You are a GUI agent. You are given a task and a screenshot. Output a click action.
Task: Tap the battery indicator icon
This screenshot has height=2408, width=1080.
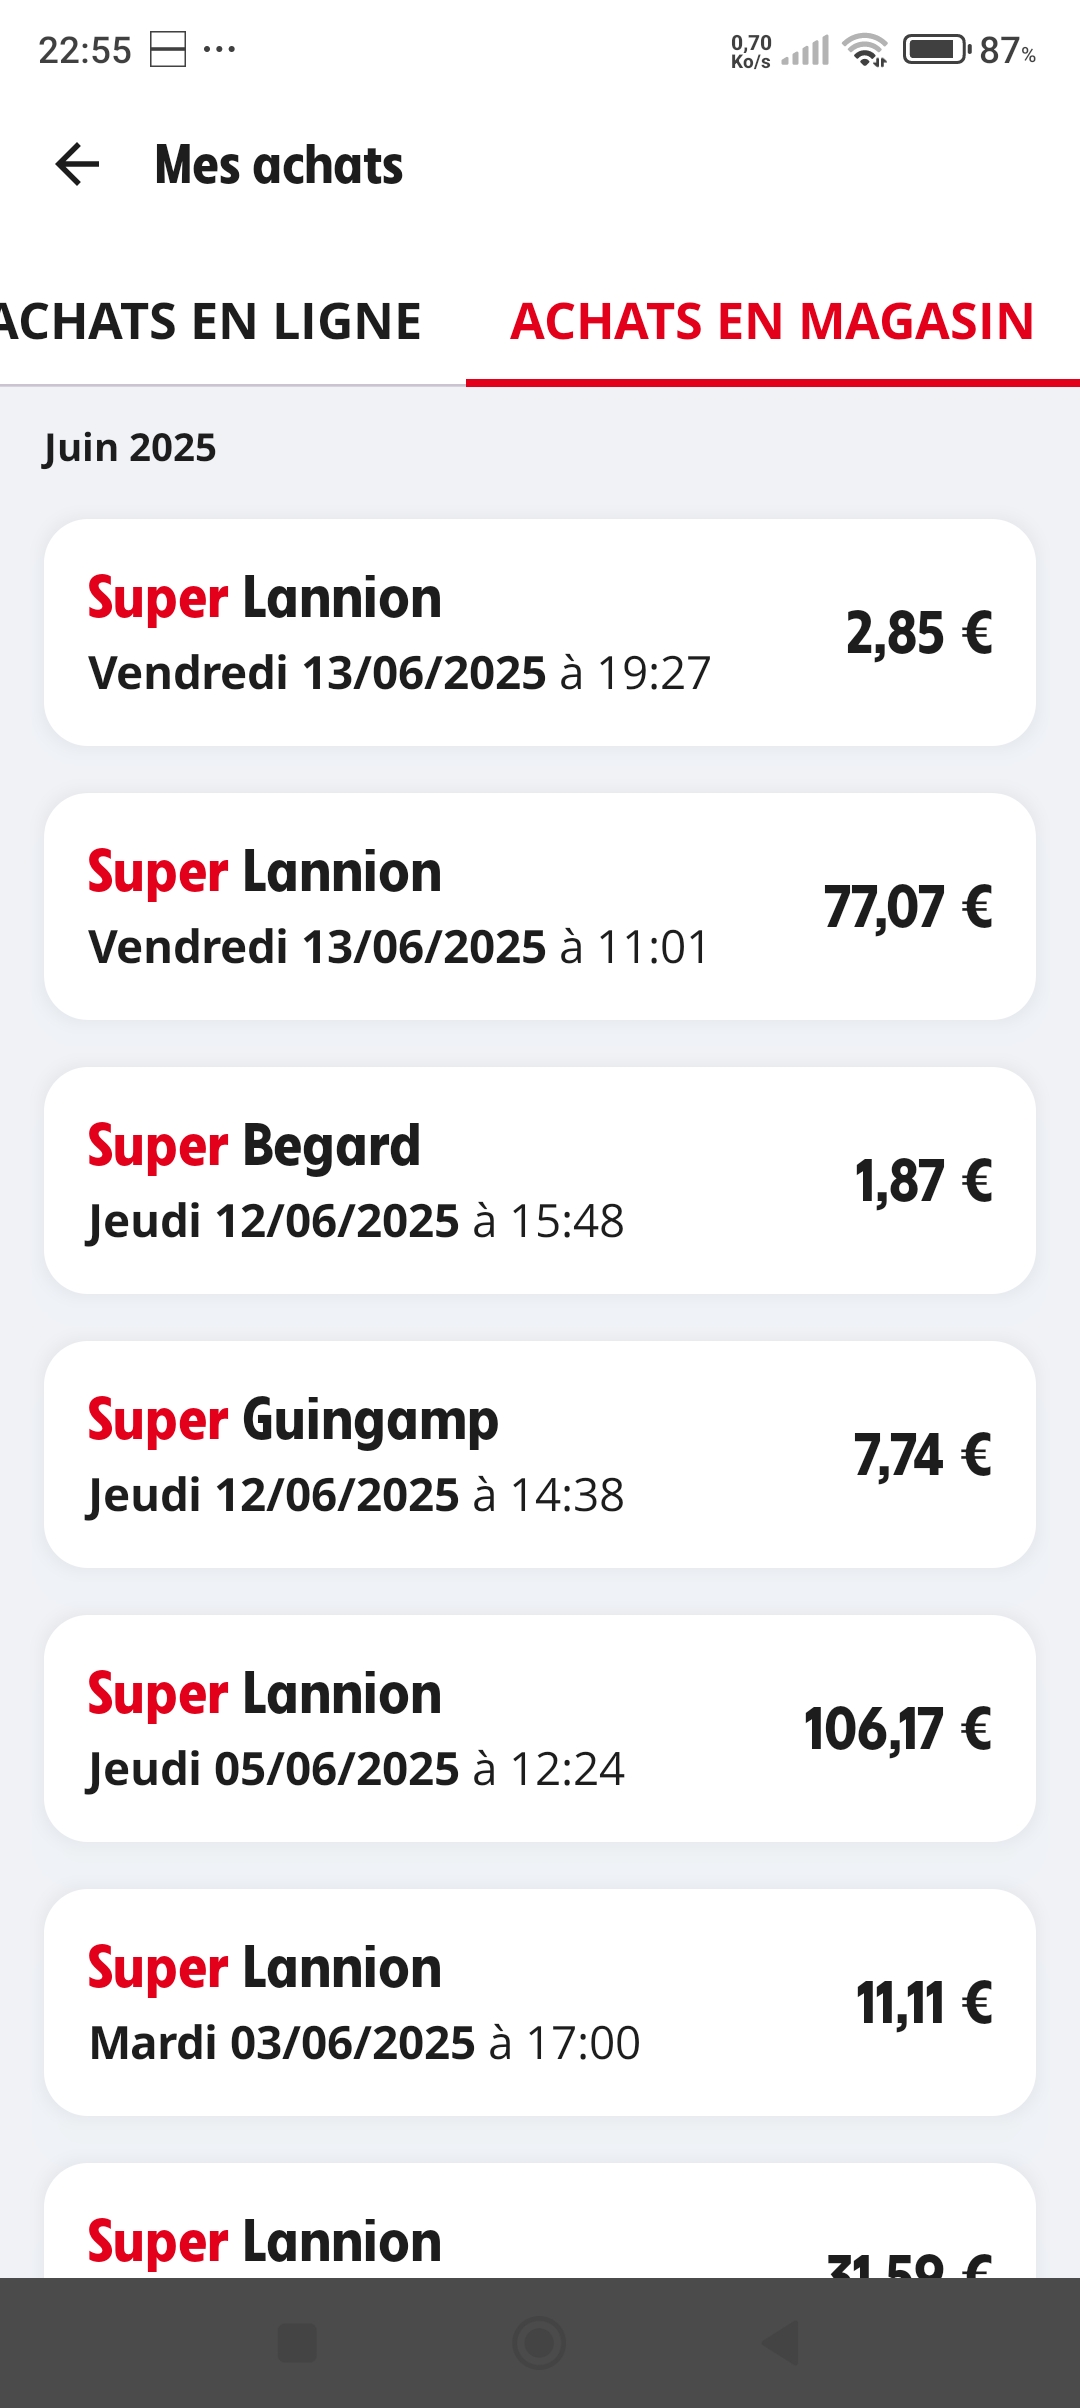click(x=936, y=49)
